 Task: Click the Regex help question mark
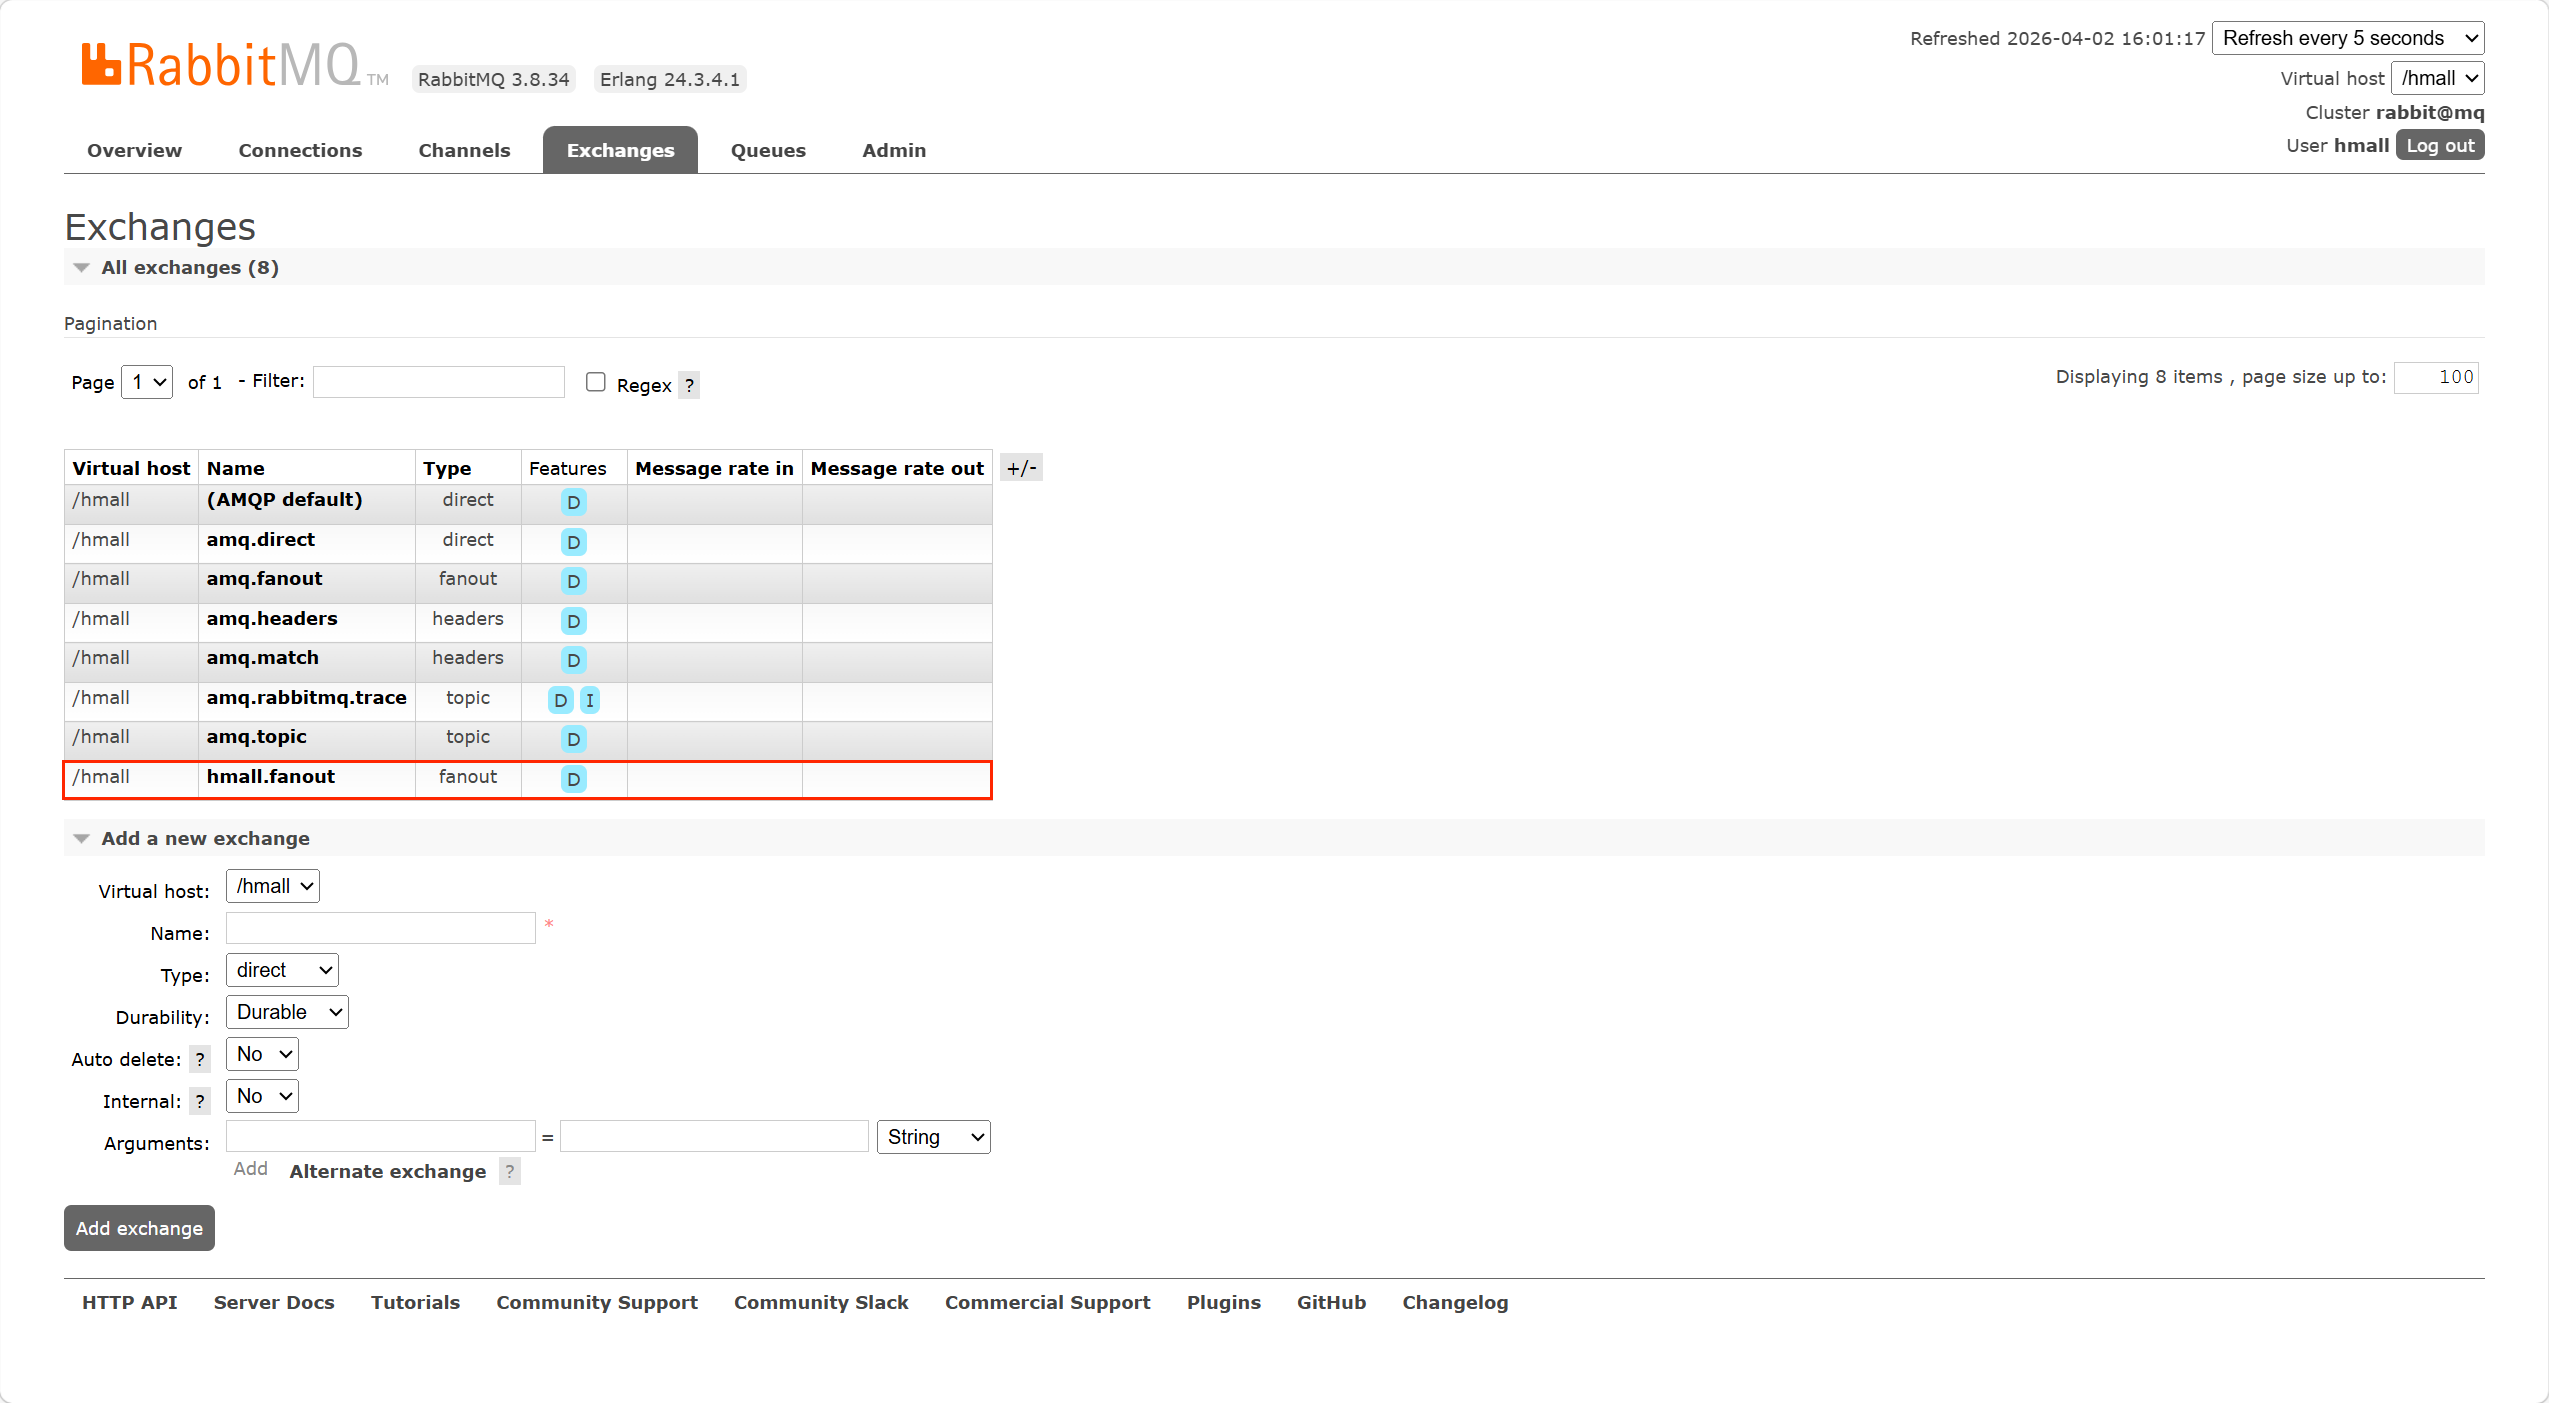(x=689, y=385)
